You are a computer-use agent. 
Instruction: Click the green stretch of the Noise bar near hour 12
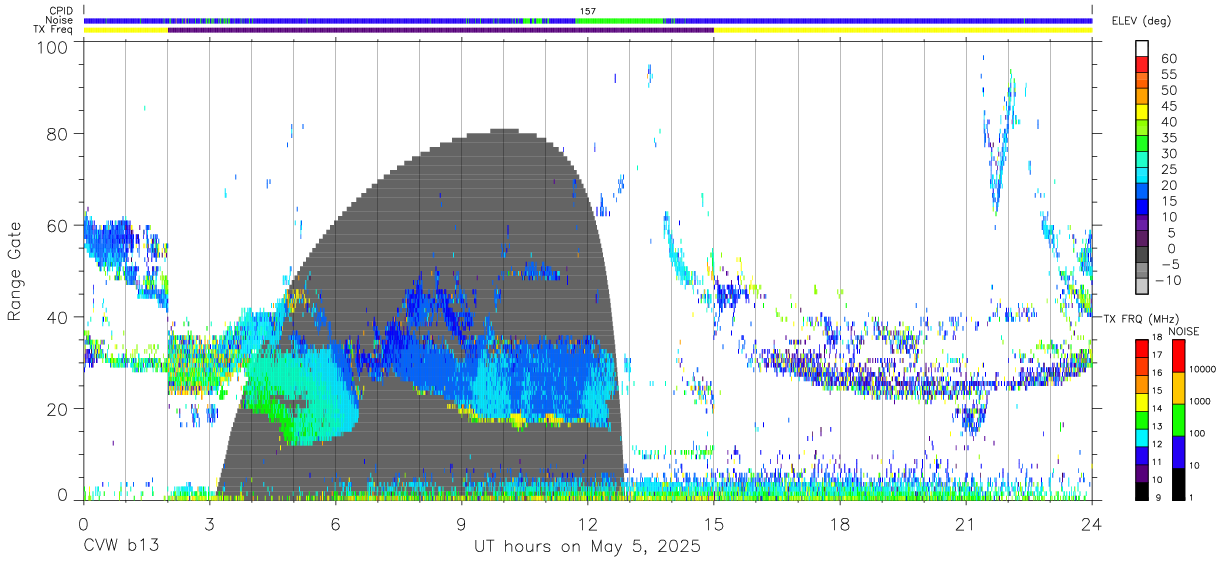tap(618, 20)
